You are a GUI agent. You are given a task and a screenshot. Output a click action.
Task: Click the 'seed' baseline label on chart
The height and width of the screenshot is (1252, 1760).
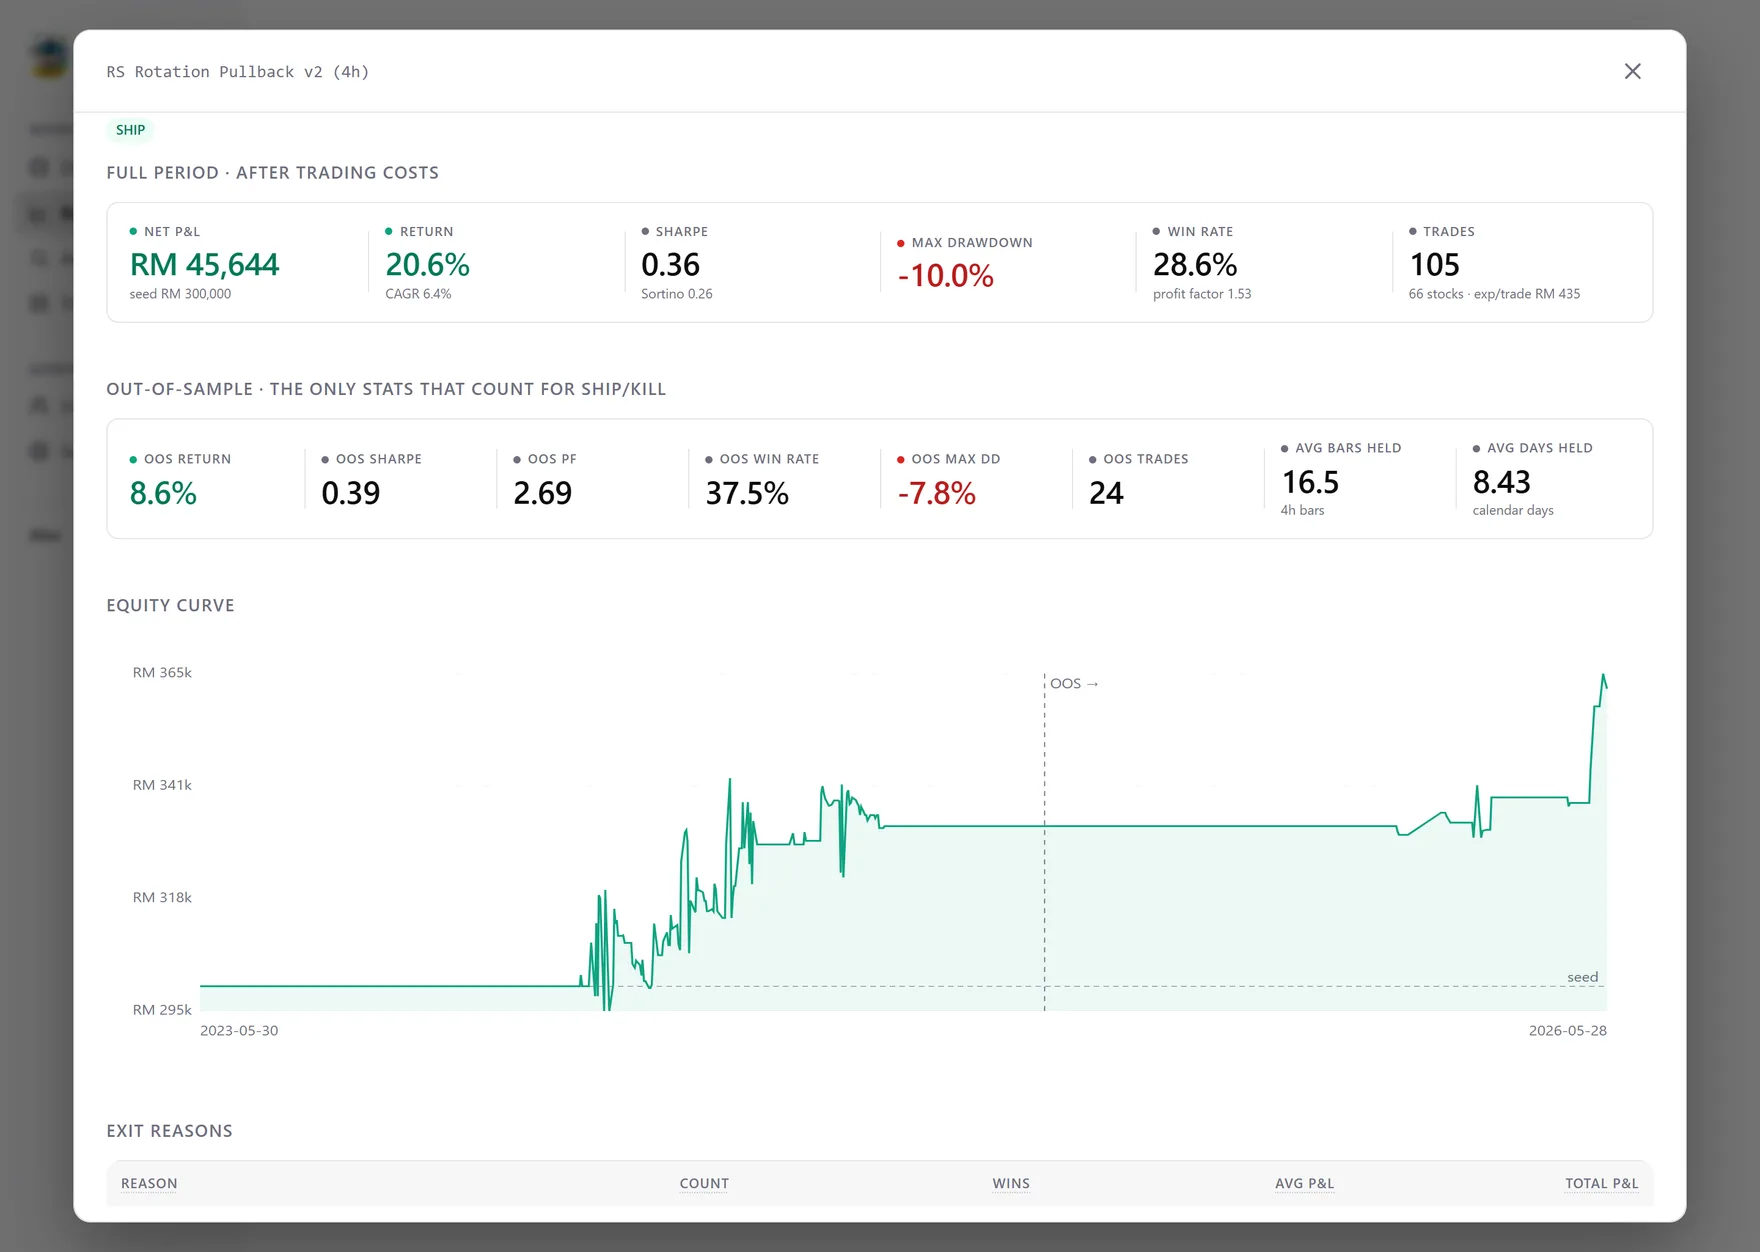click(1582, 977)
